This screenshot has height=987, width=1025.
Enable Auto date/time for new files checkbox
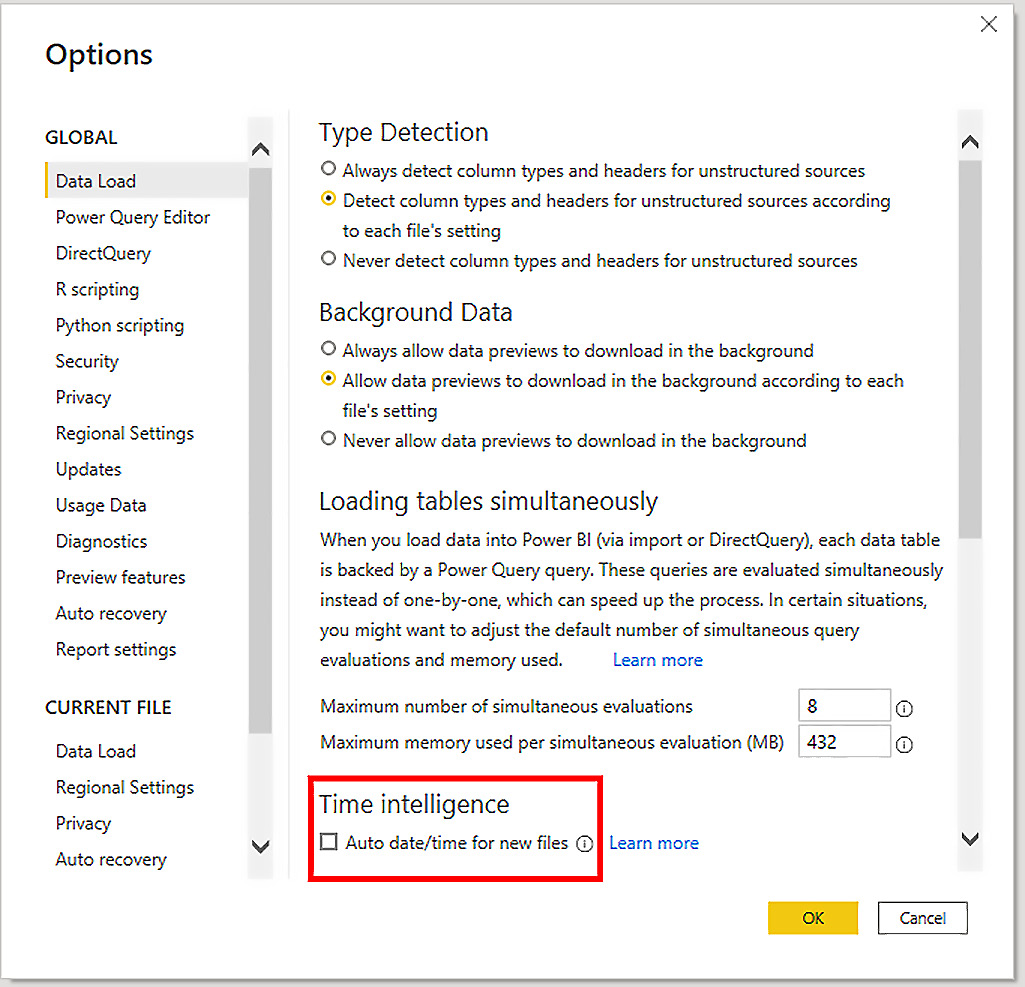[329, 842]
